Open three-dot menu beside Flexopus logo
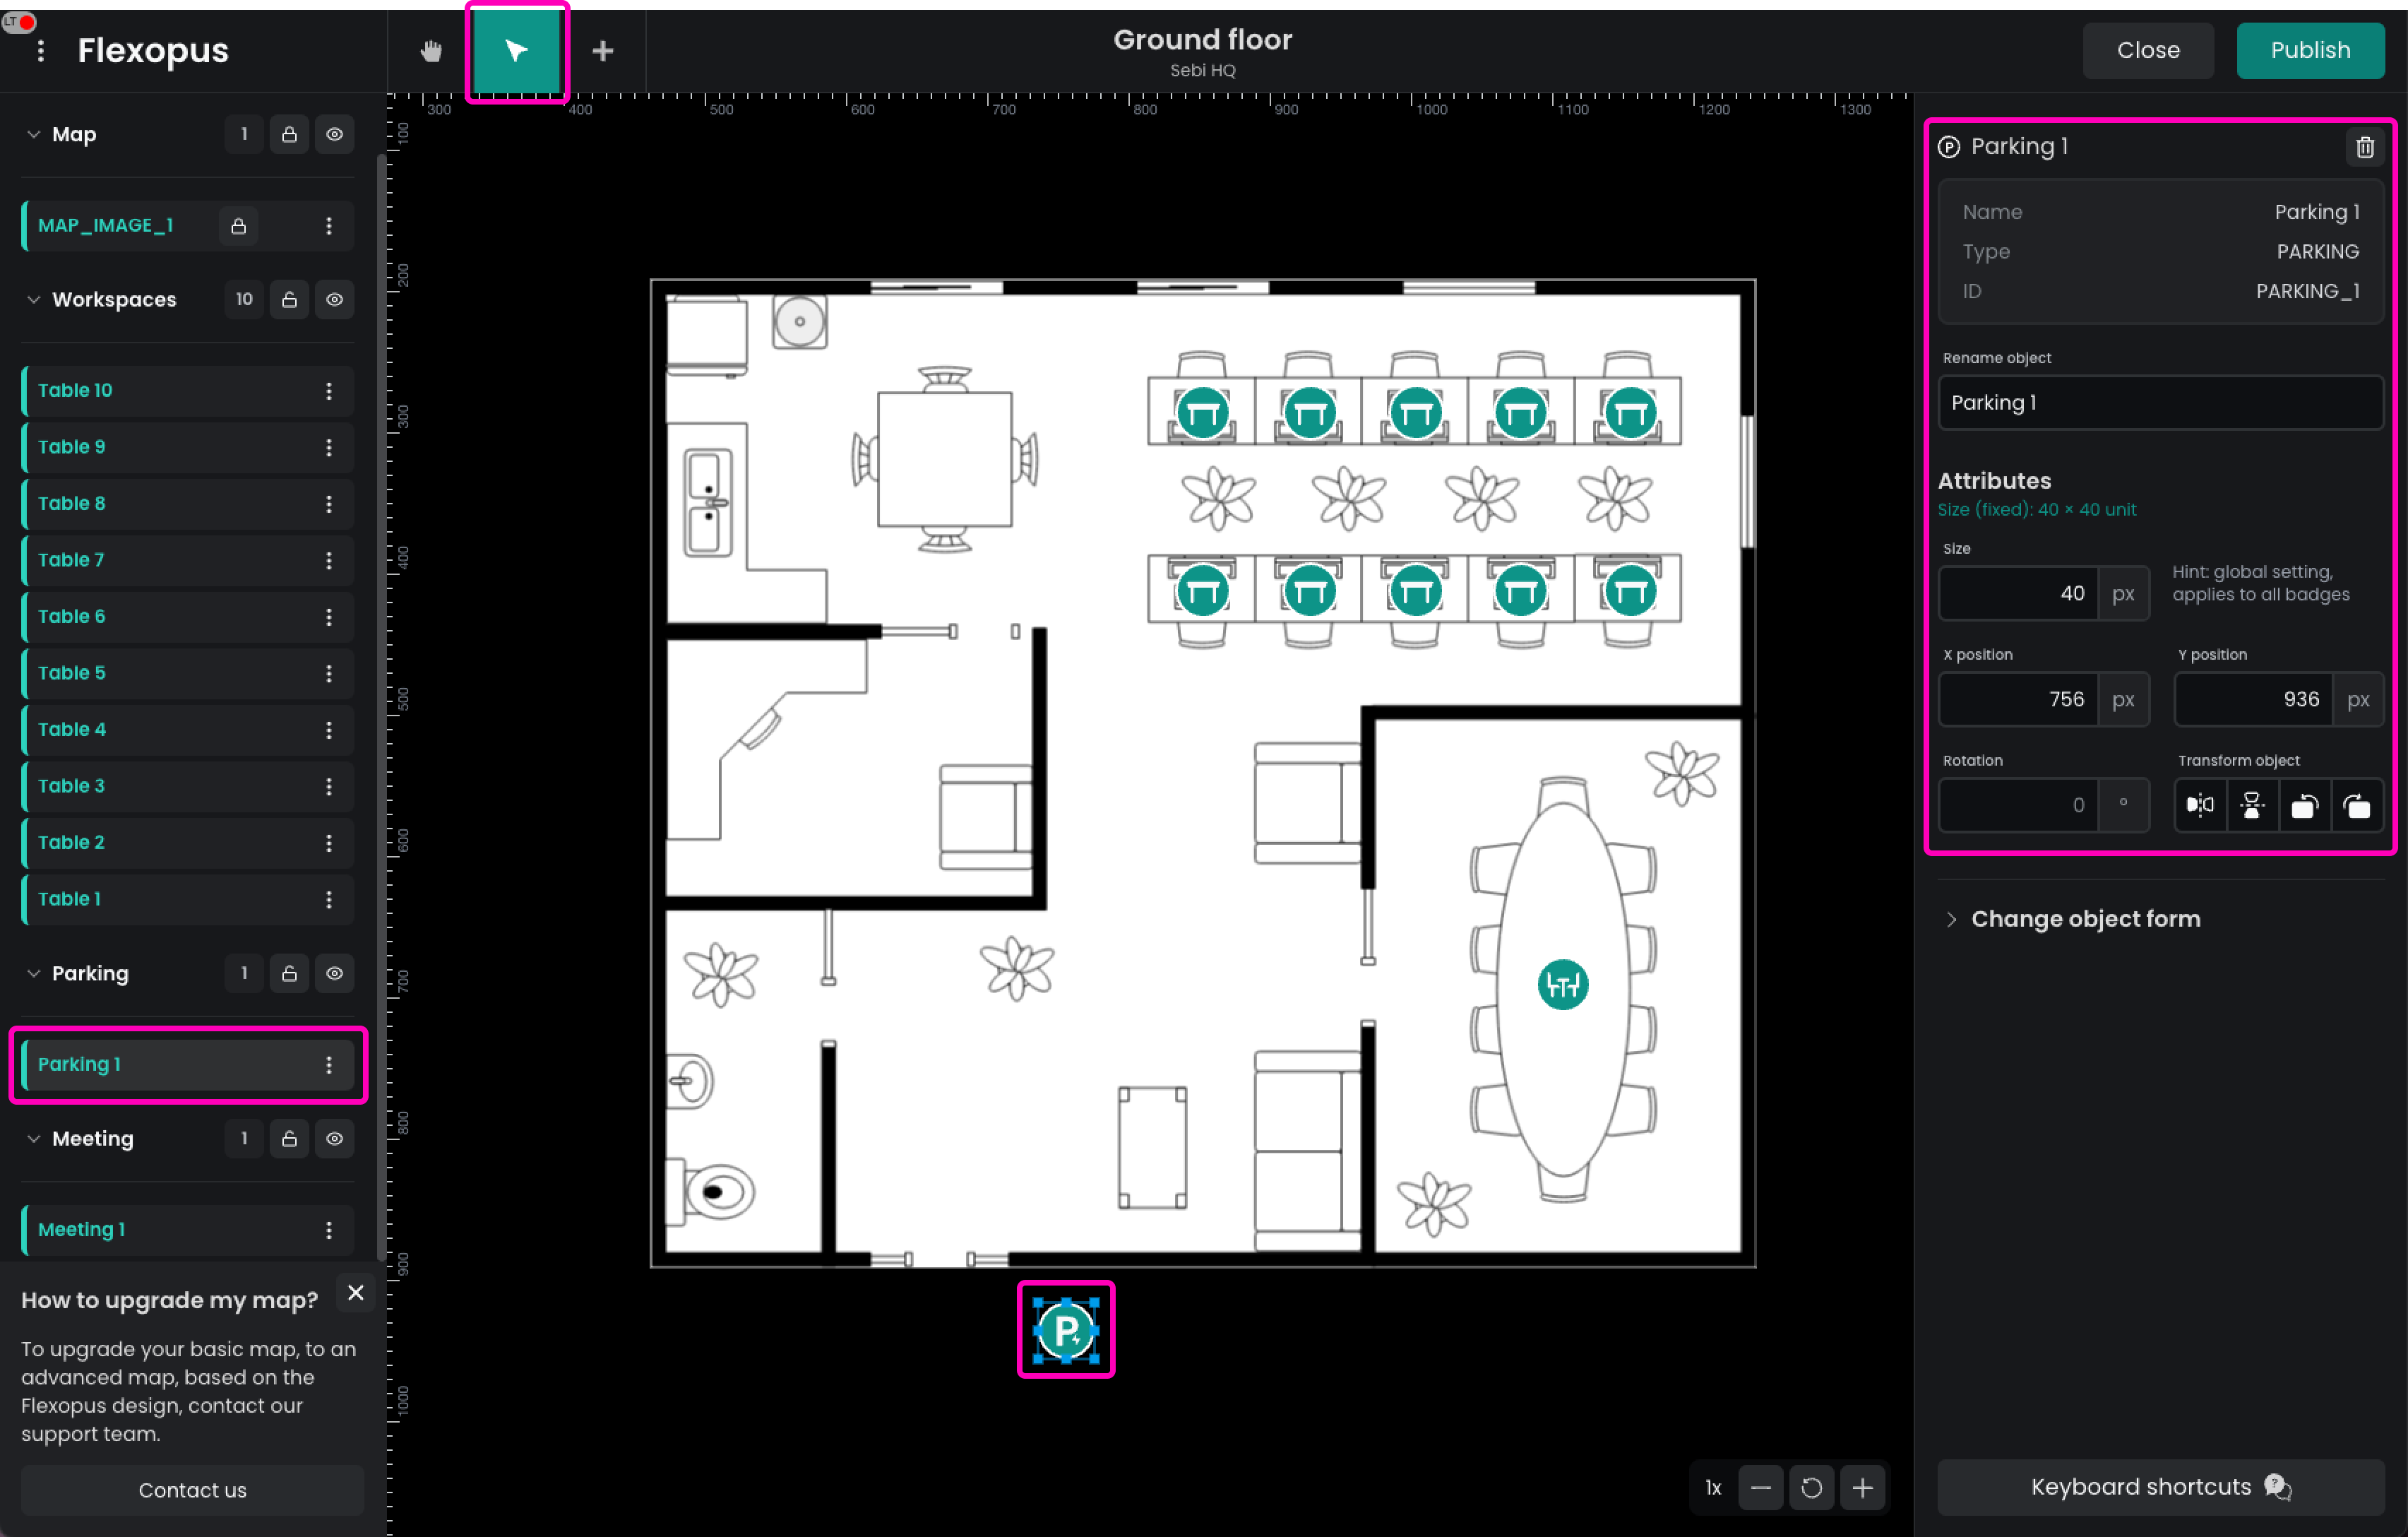This screenshot has width=2408, height=1537. click(x=41, y=51)
